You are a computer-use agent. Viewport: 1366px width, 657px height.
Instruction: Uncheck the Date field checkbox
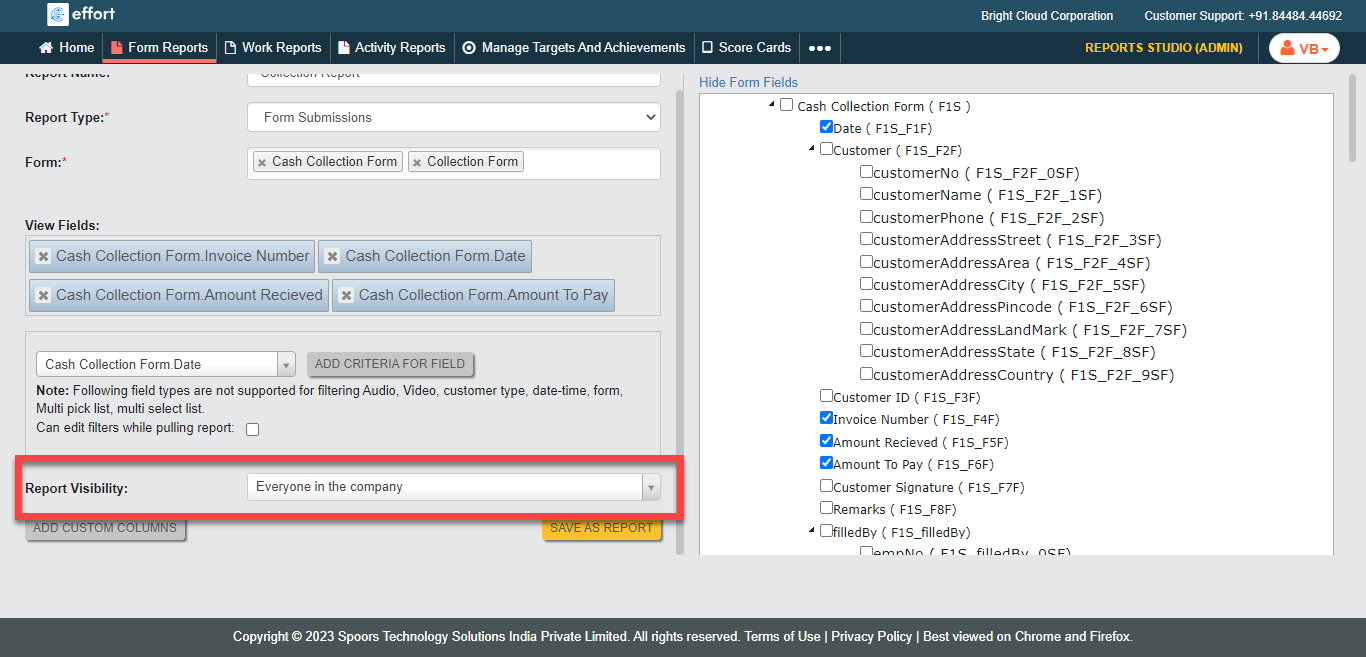pos(826,128)
